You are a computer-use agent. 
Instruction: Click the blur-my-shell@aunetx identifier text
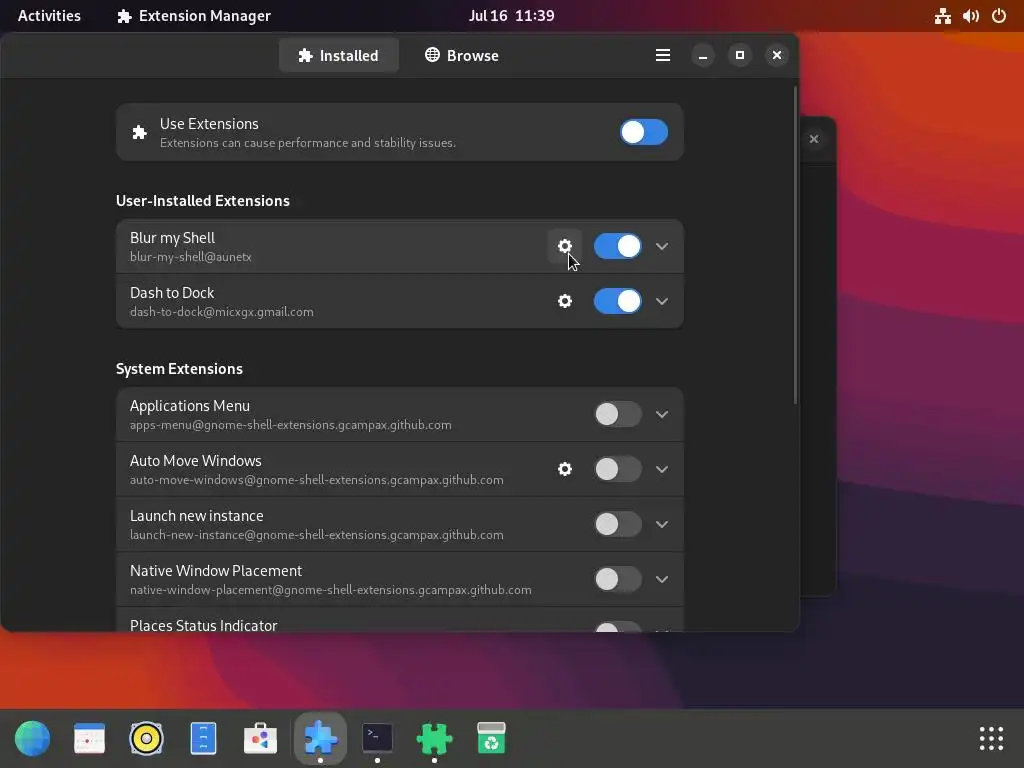[191, 257]
